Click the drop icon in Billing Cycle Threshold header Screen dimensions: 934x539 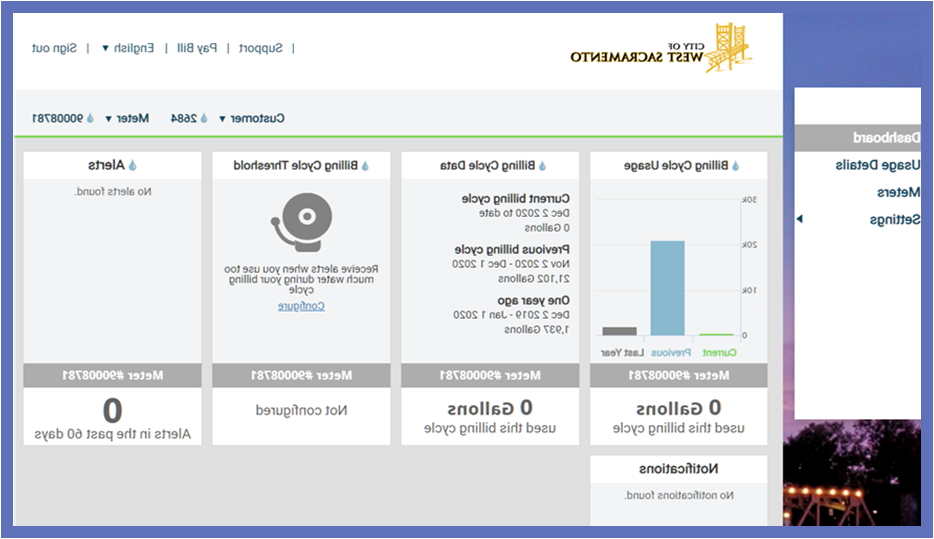click(x=365, y=166)
